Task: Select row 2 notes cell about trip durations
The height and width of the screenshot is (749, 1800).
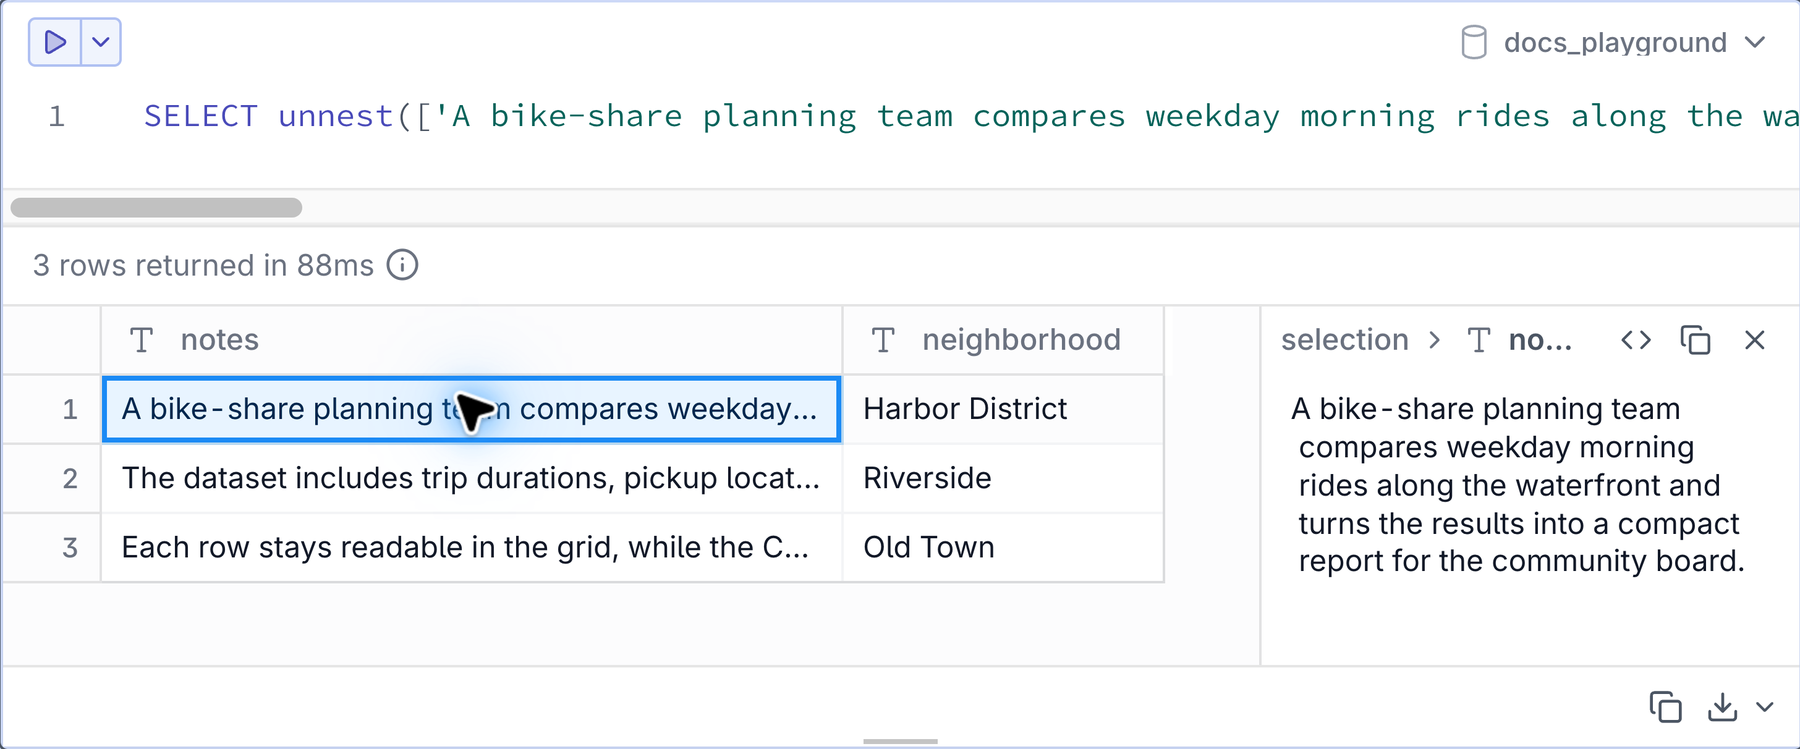Action: click(471, 478)
